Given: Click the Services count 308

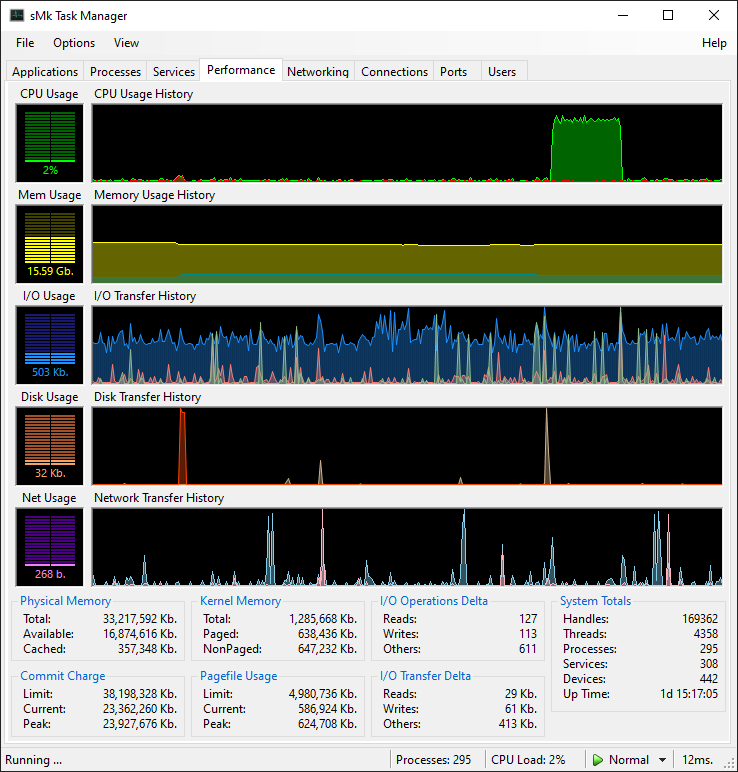Looking at the screenshot, I should point(709,664).
